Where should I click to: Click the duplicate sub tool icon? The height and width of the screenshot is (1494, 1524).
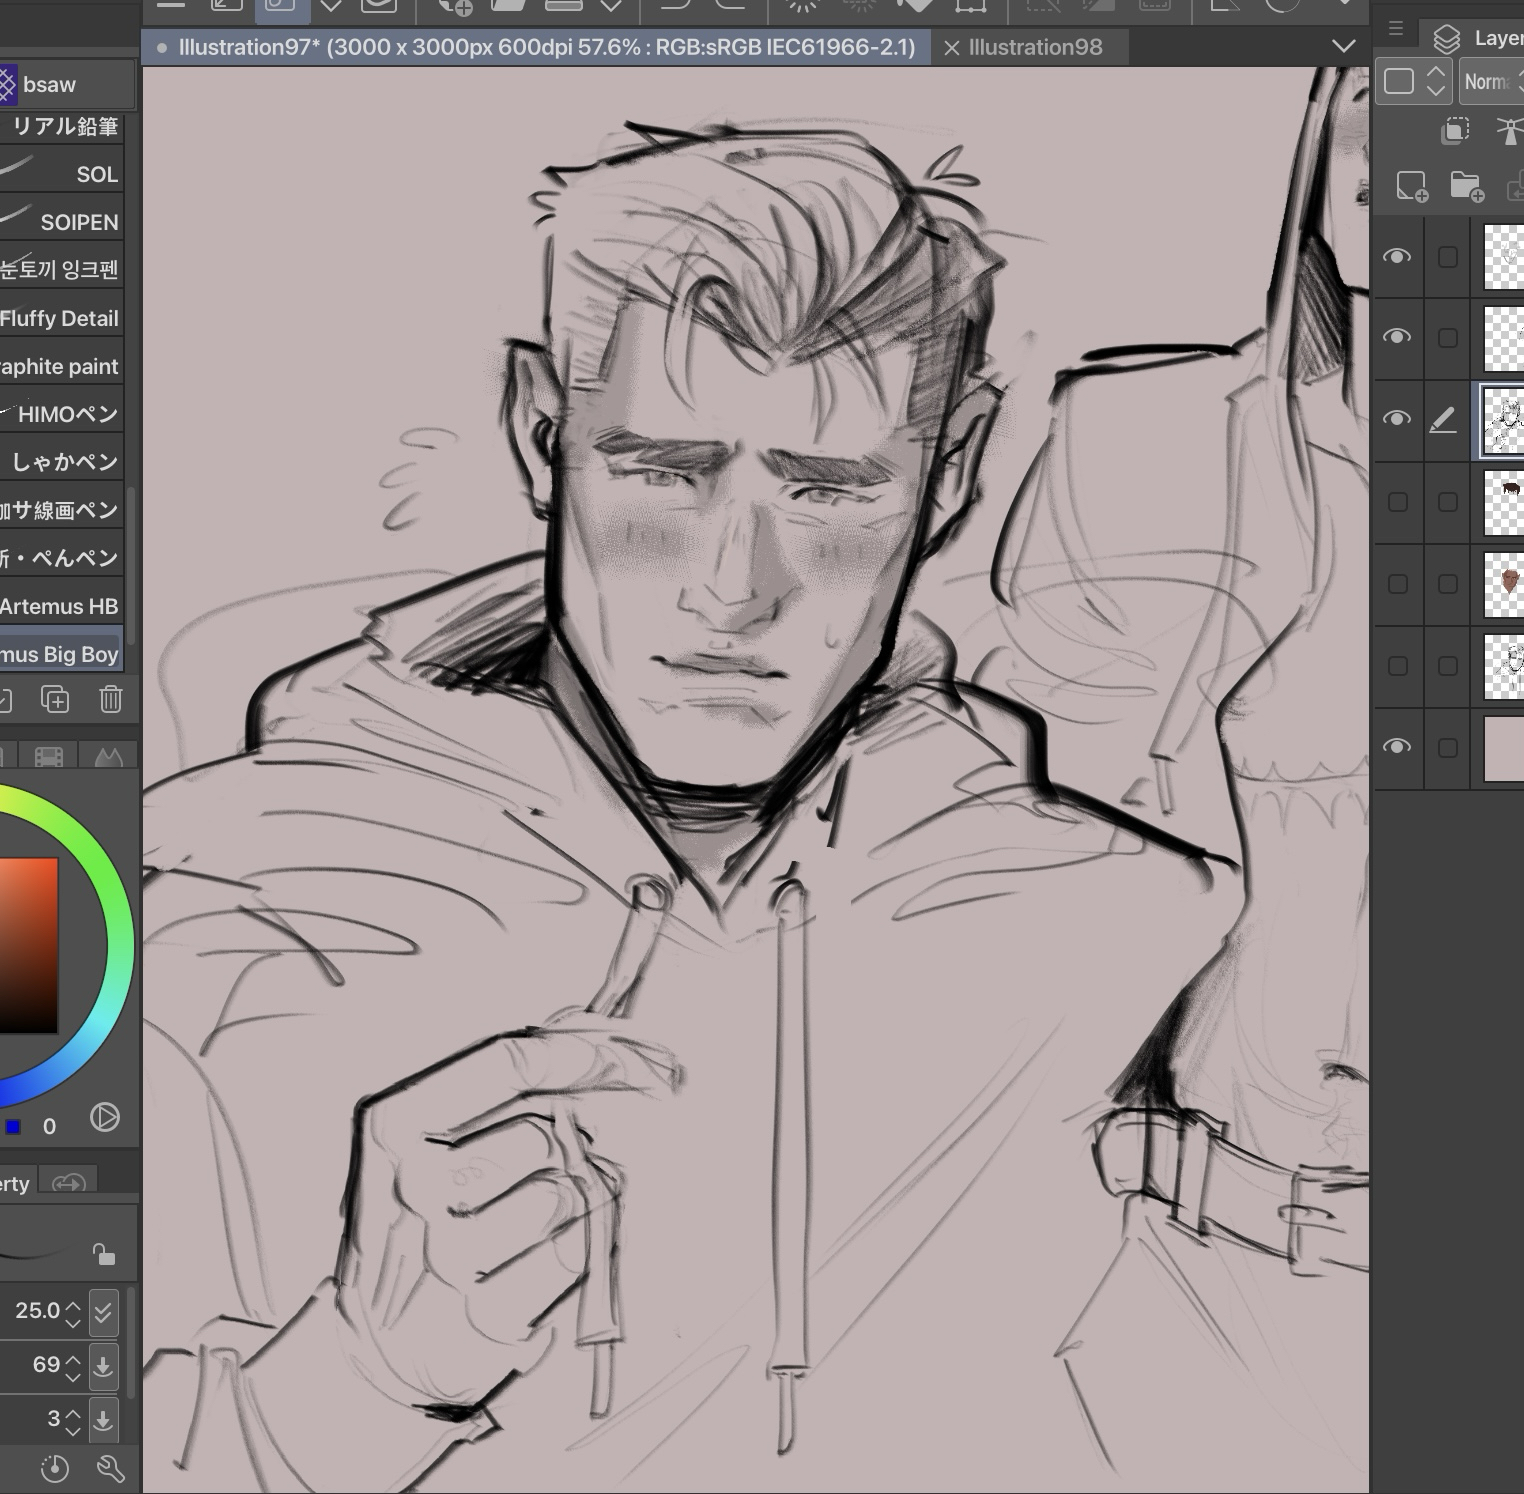click(55, 699)
